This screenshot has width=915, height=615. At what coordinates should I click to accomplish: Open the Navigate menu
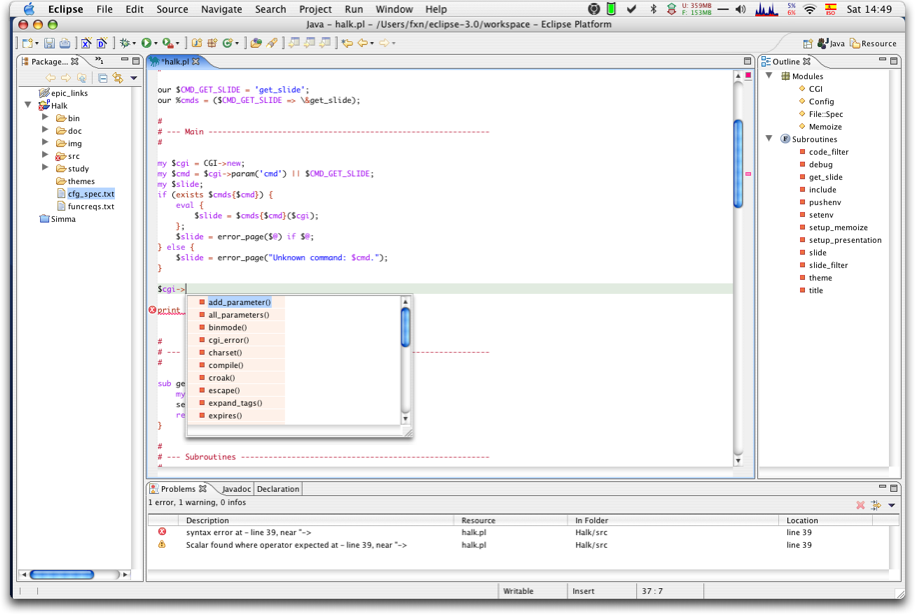(221, 9)
